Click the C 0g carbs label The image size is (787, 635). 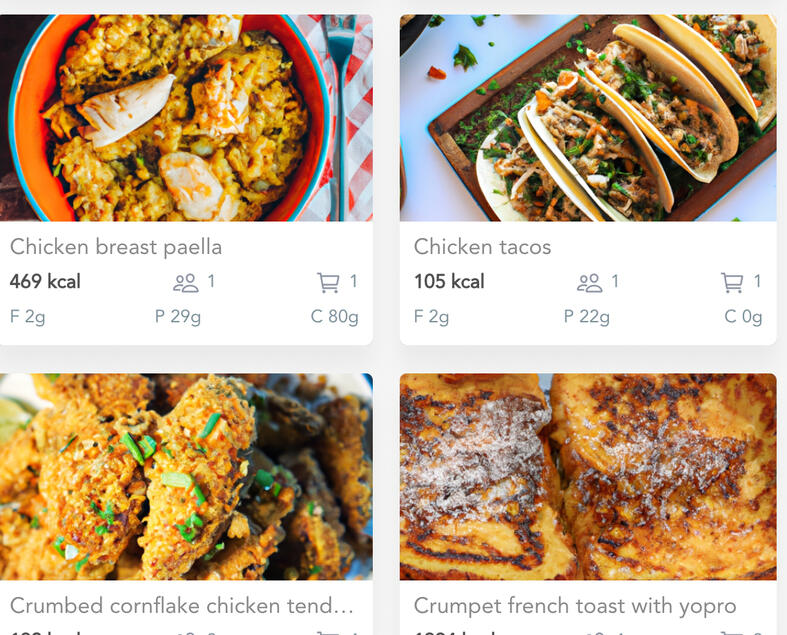(743, 317)
